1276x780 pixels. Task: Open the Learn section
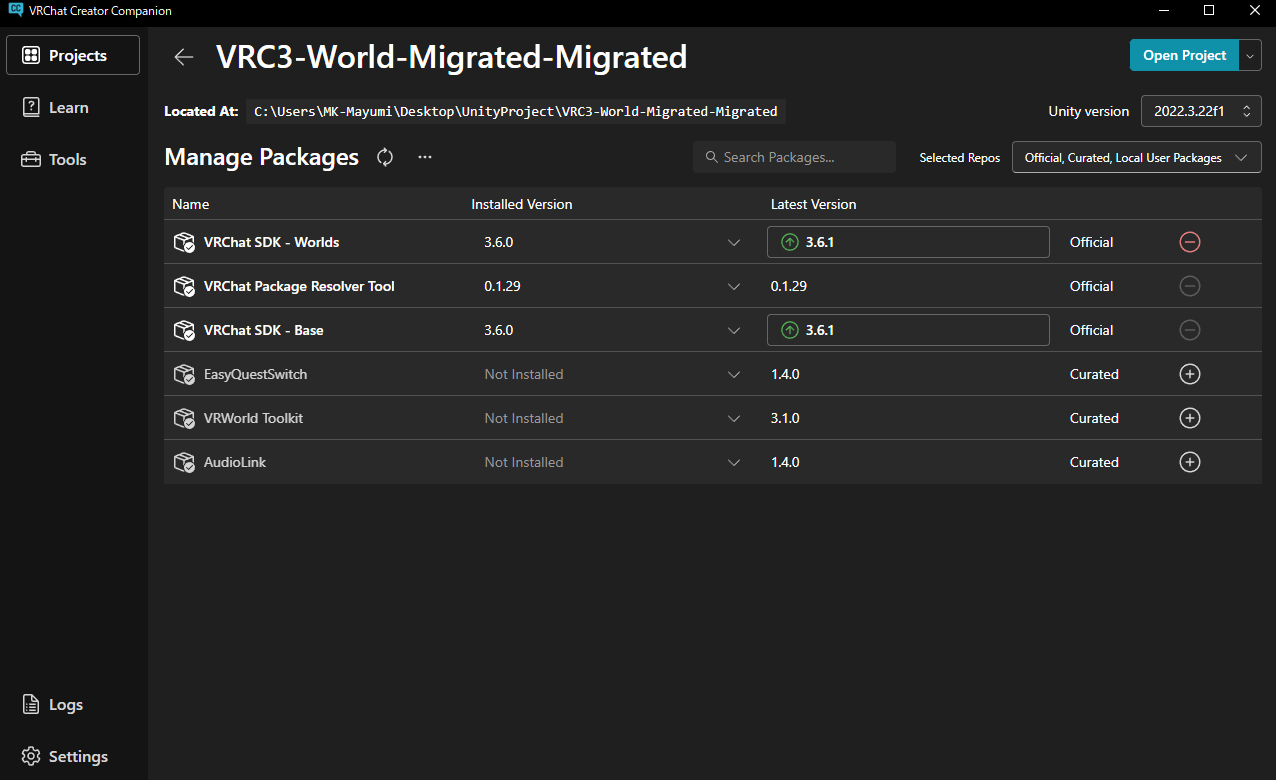click(68, 108)
